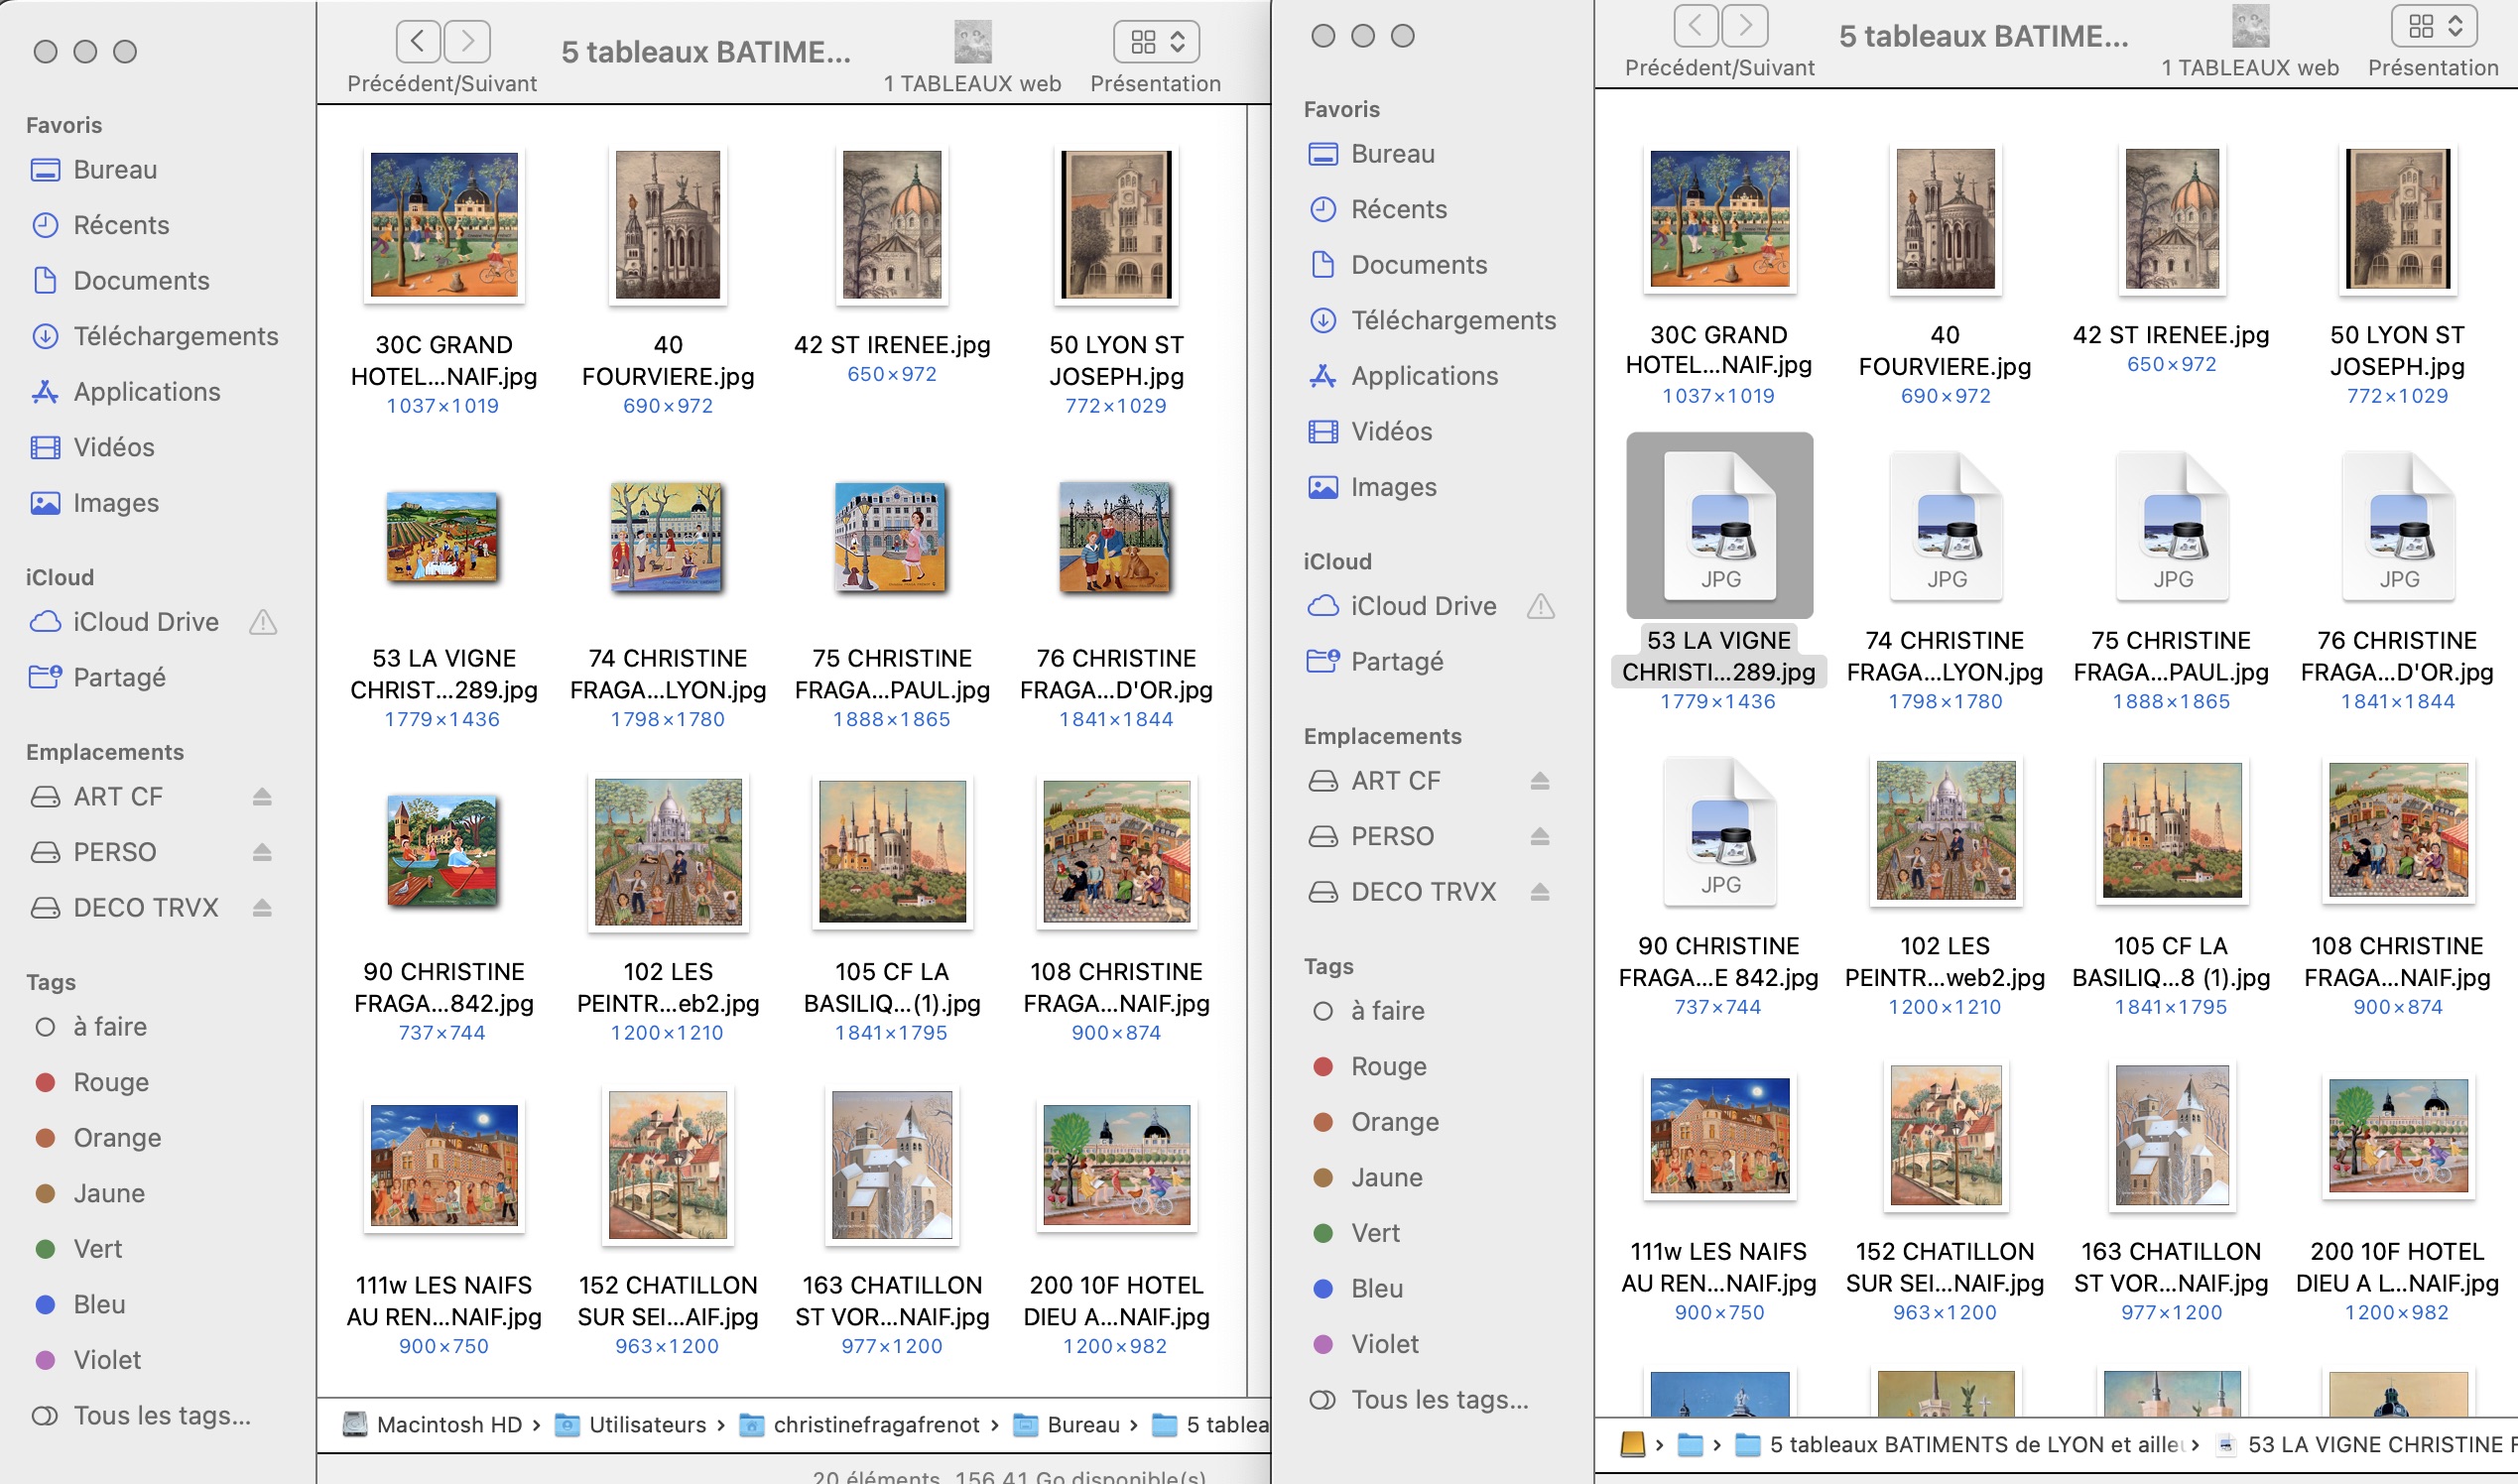This screenshot has height=1484, width=2518.
Task: Eject the PERSO drive in left sidebar
Action: pyautogui.click(x=262, y=852)
